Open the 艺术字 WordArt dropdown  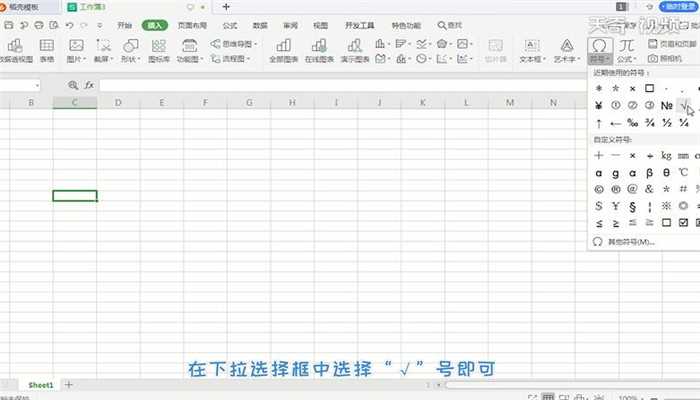pyautogui.click(x=567, y=59)
